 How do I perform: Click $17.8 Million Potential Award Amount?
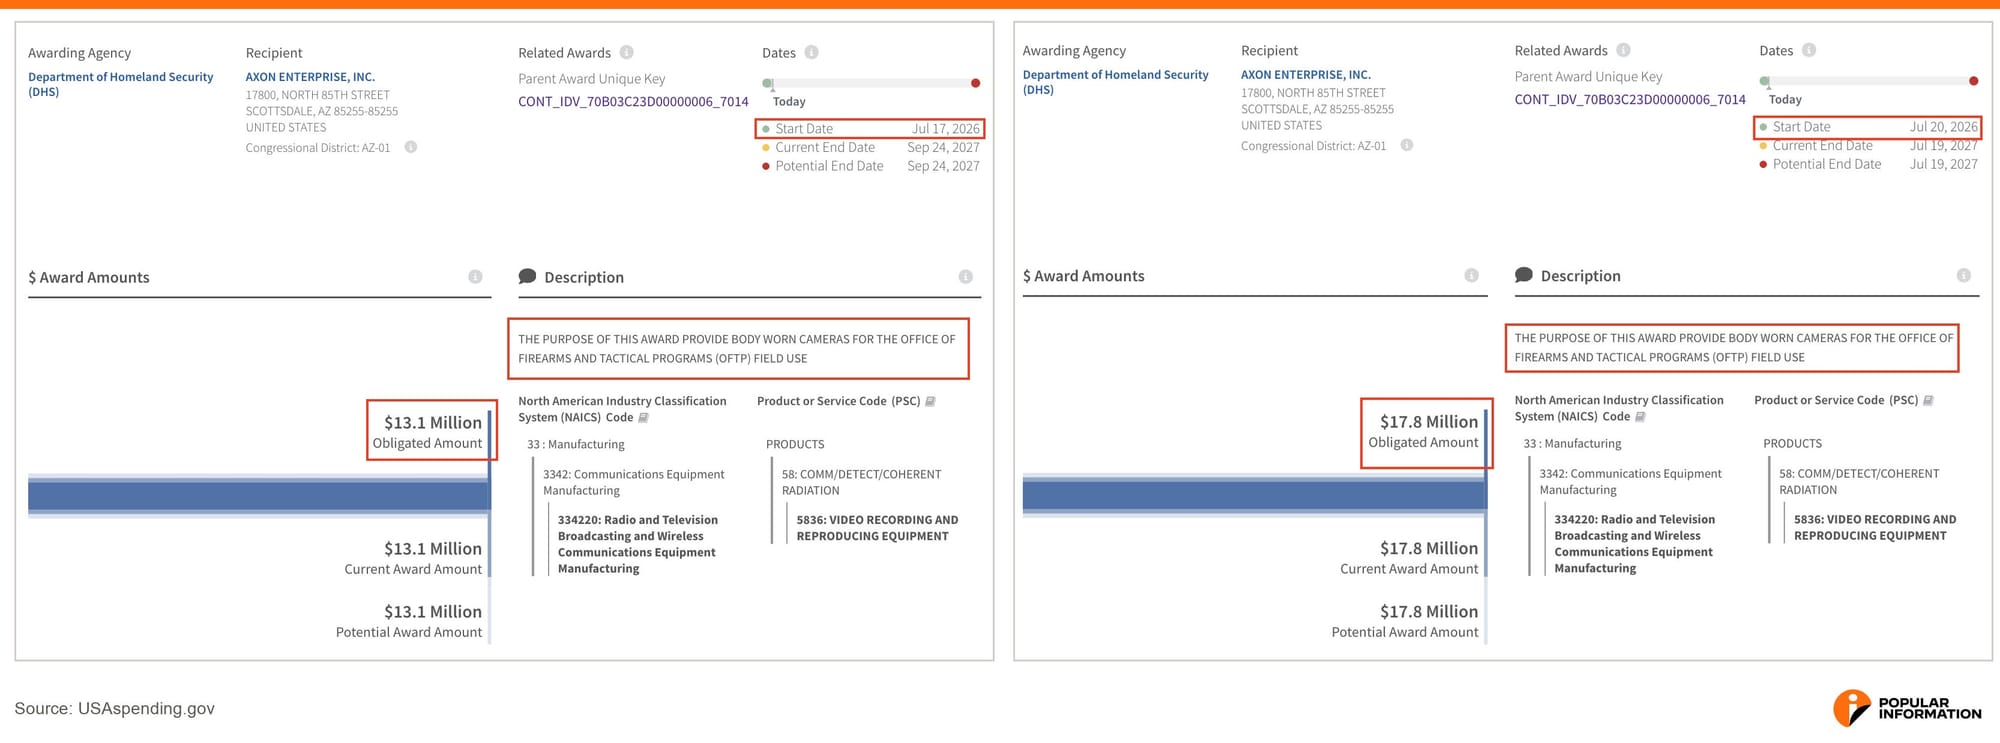pos(1405,621)
